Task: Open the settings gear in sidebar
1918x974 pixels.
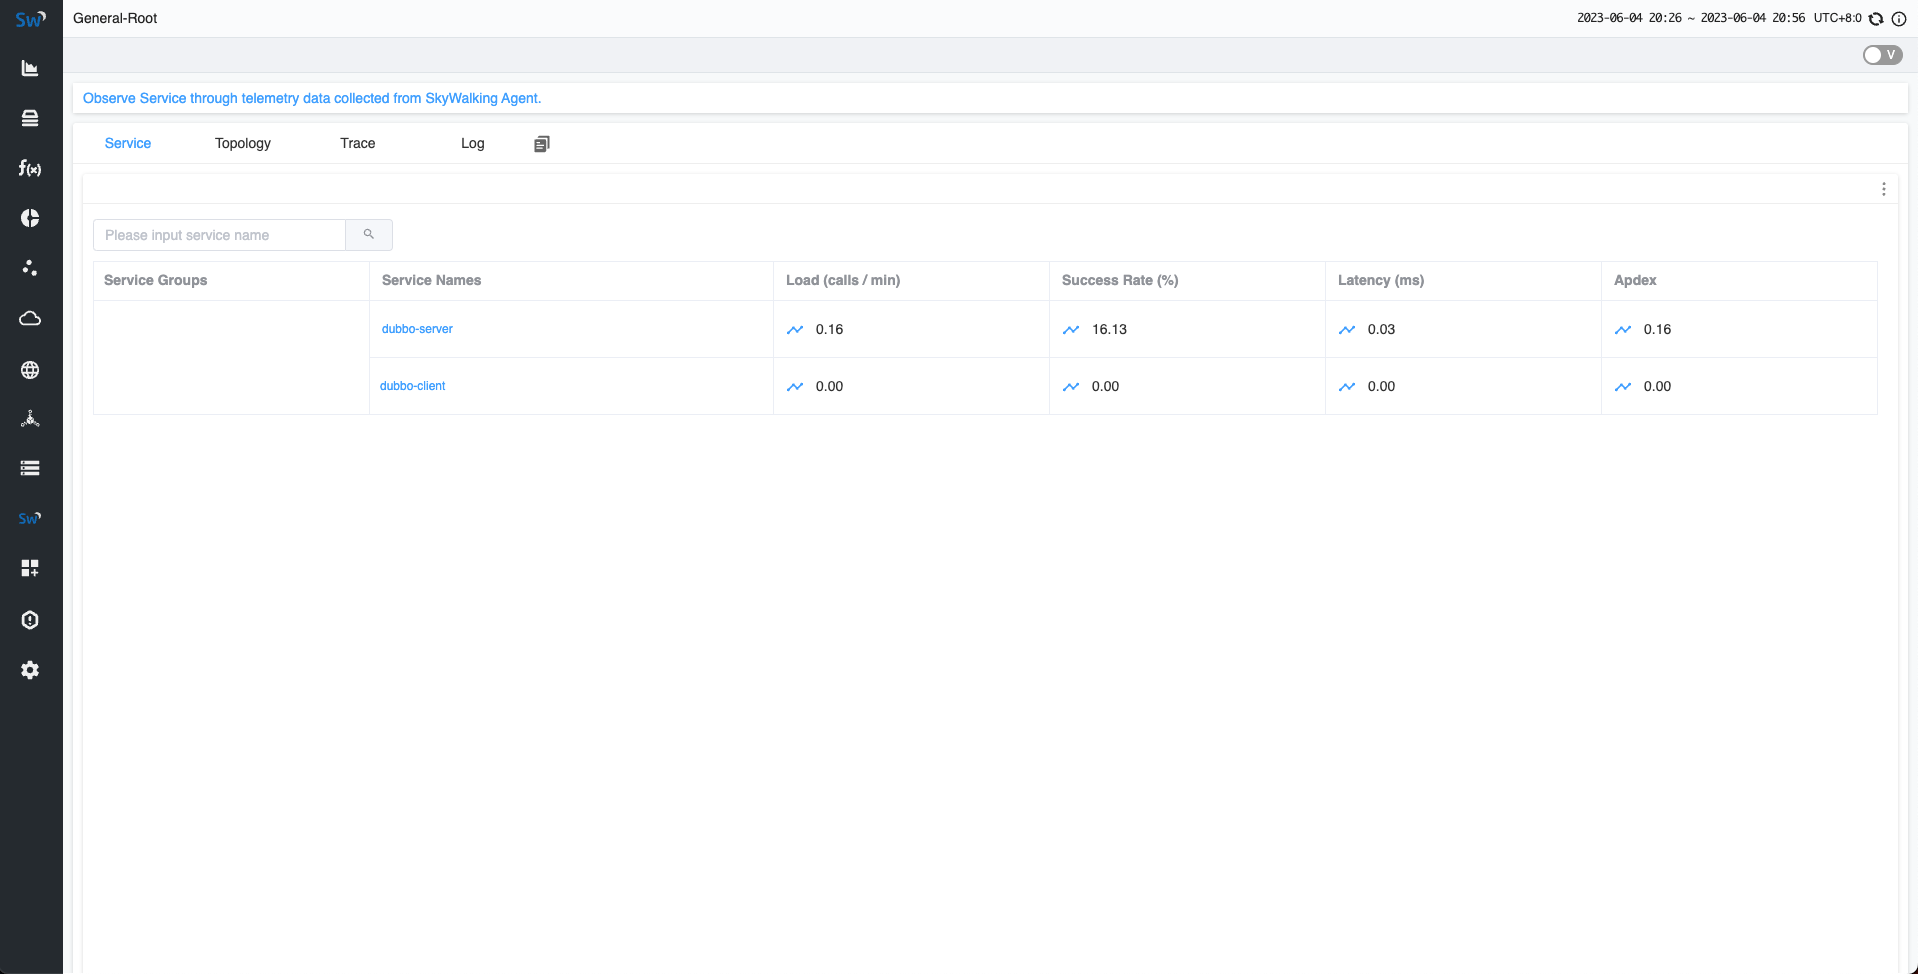Action: [30, 670]
